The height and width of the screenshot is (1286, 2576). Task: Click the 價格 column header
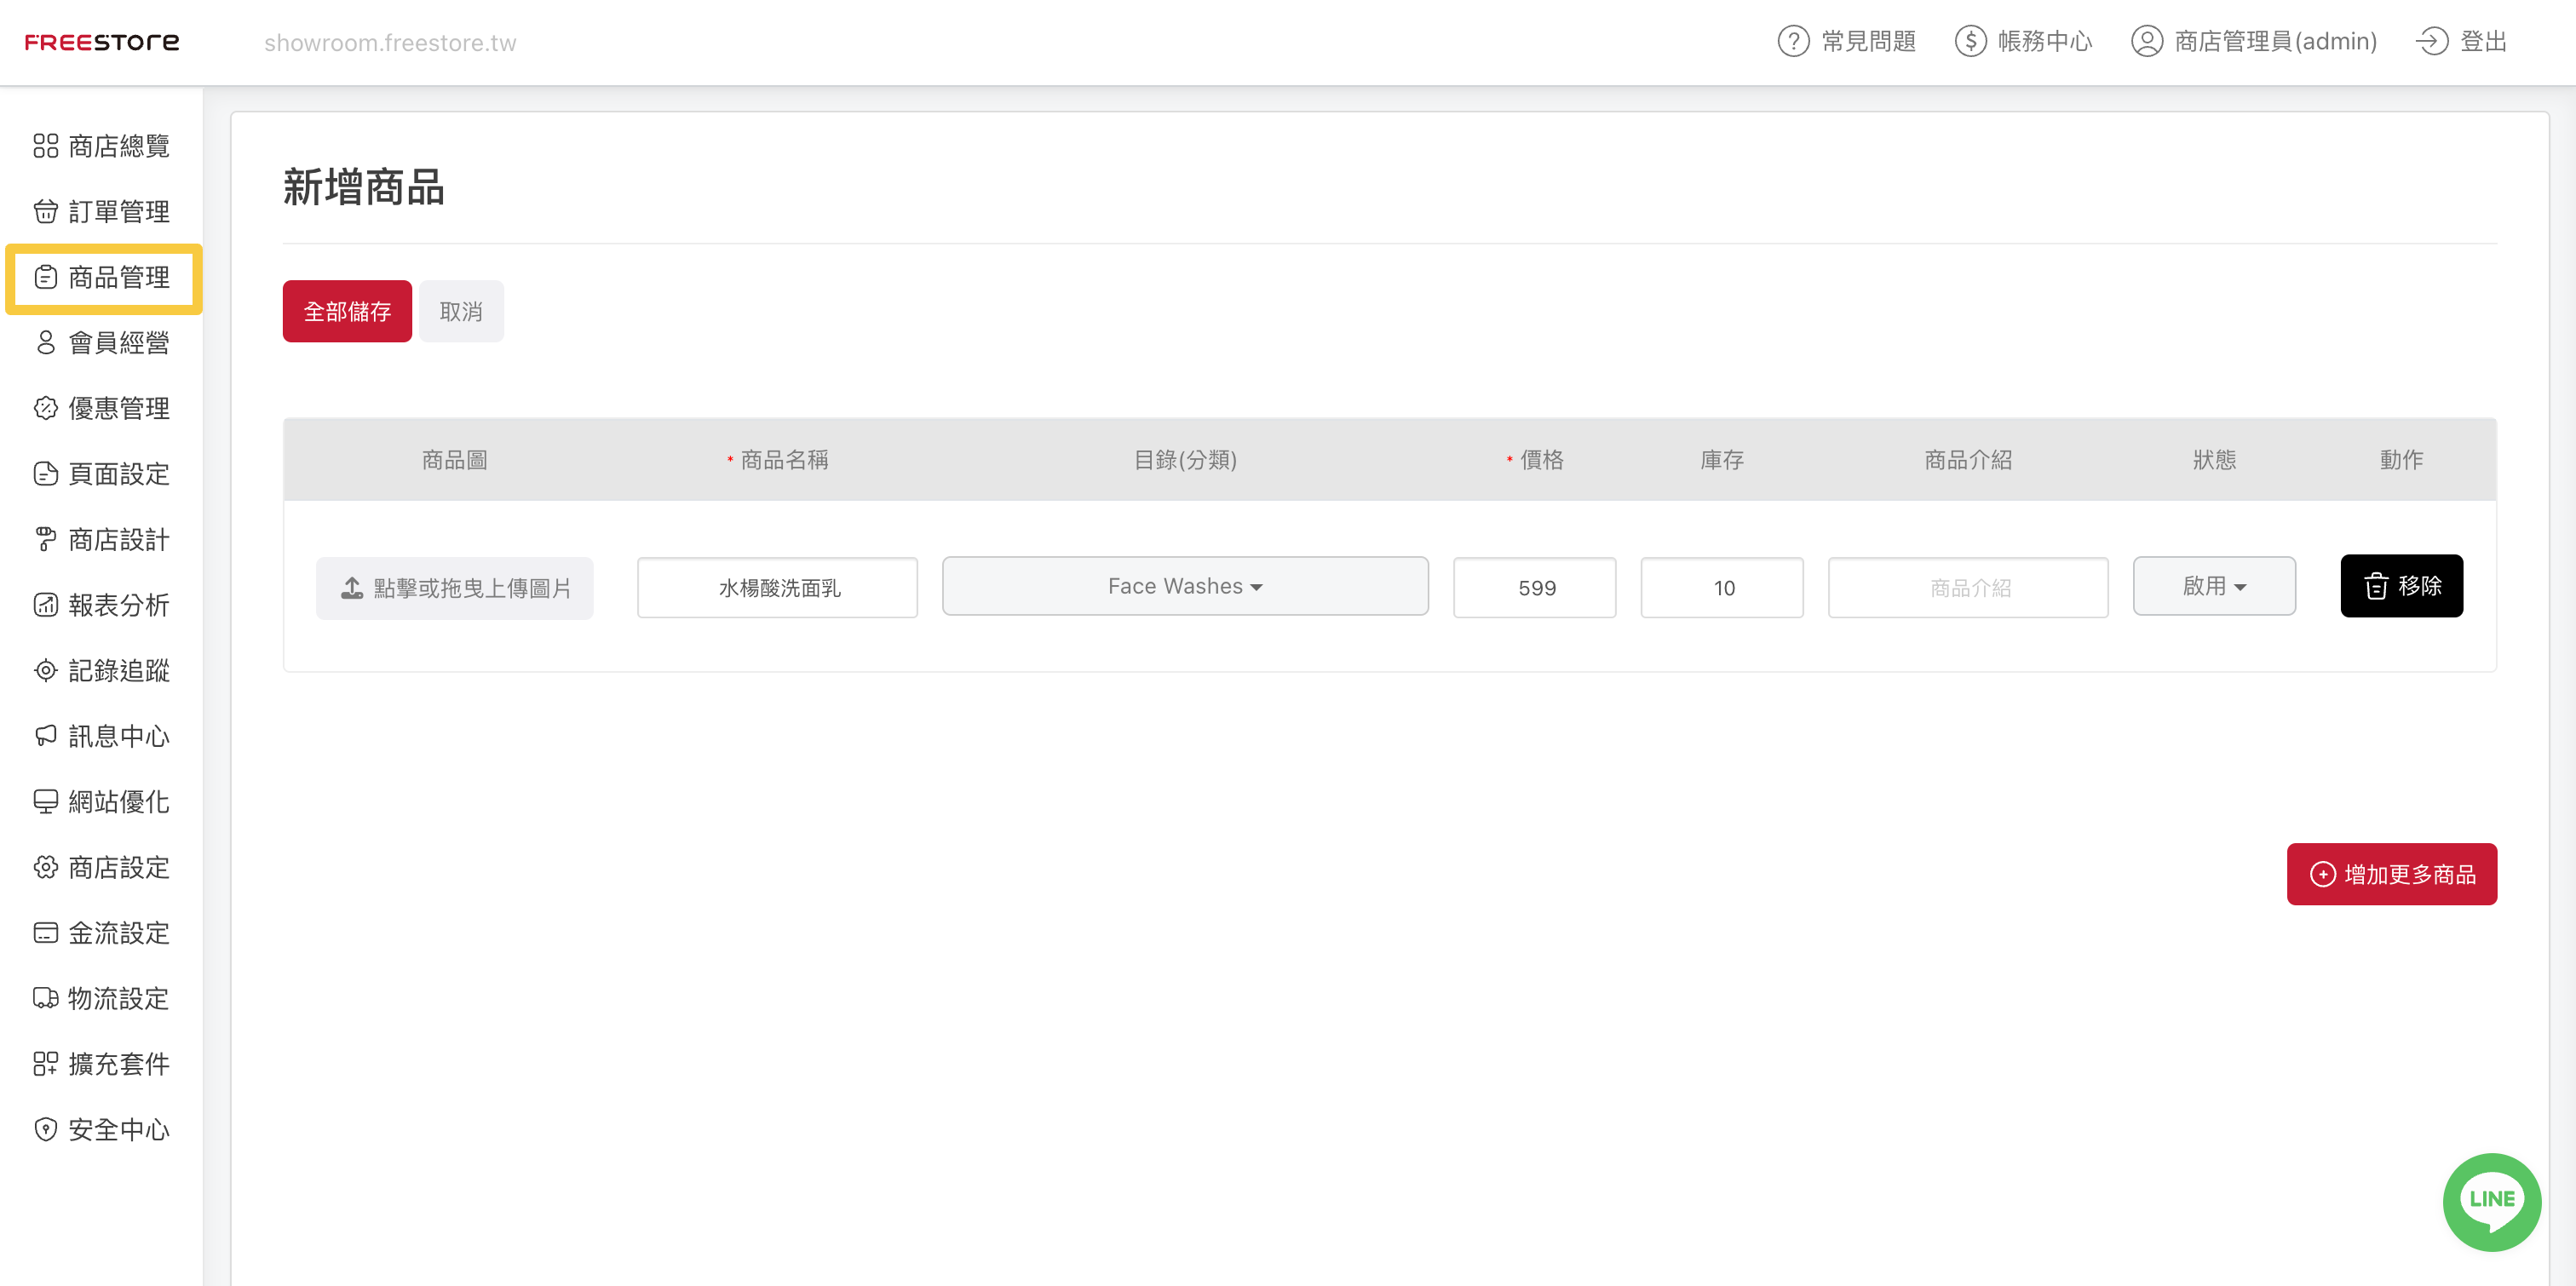point(1541,459)
